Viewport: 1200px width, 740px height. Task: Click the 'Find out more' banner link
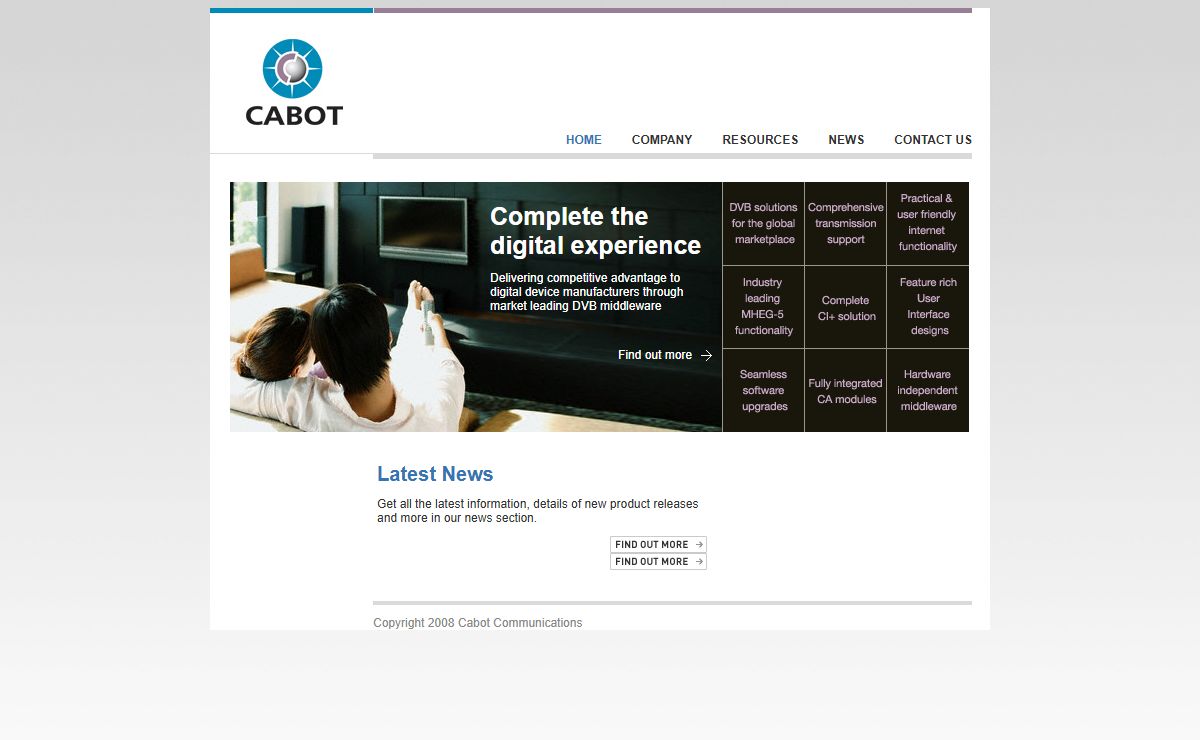665,355
